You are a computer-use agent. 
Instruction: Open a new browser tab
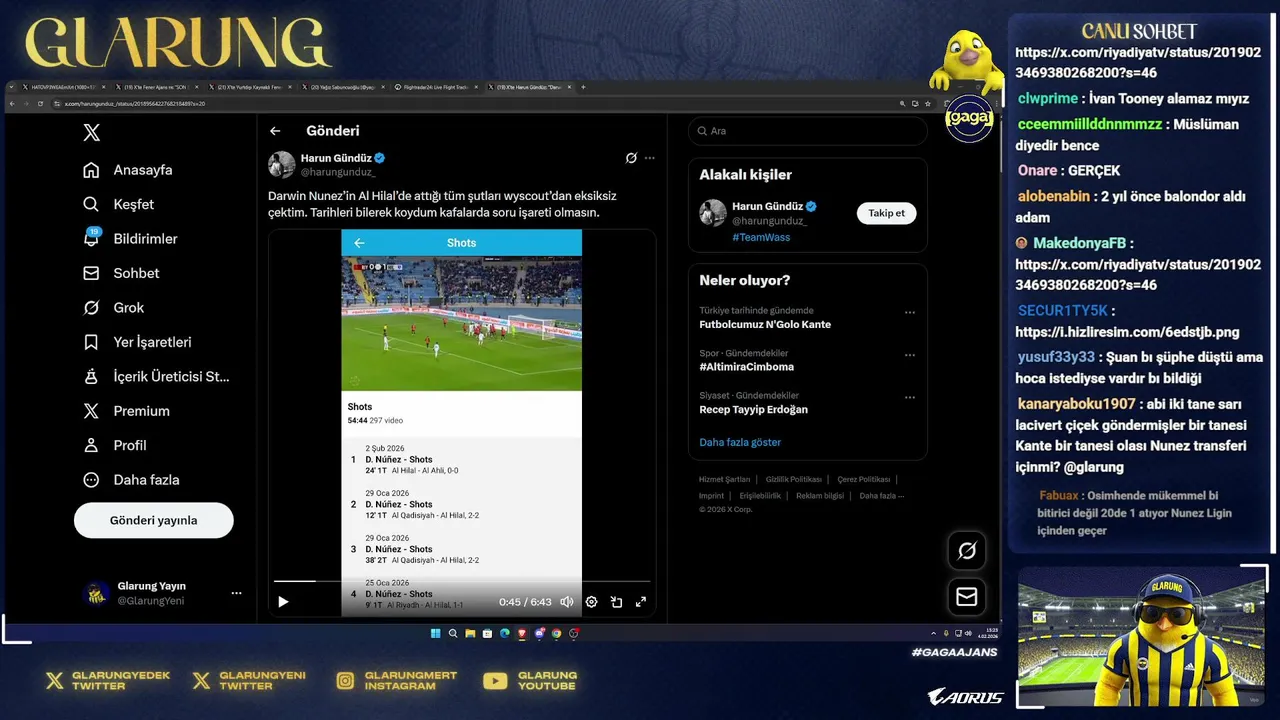583,87
